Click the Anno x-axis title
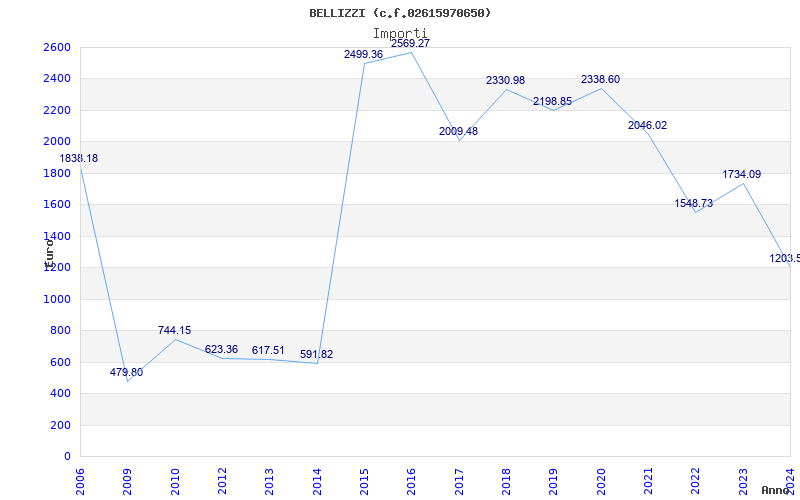This screenshot has height=500, width=800. point(777,490)
